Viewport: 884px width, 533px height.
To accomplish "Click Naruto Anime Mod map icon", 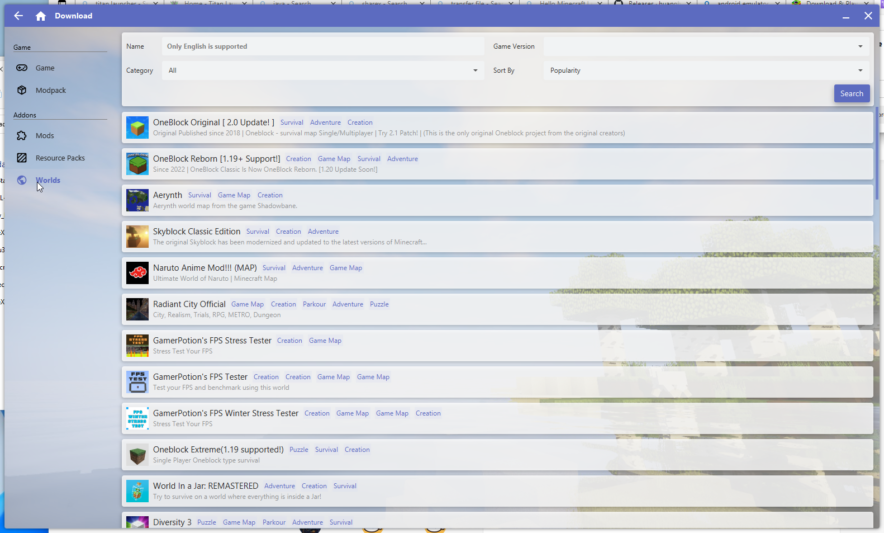I will click(137, 273).
